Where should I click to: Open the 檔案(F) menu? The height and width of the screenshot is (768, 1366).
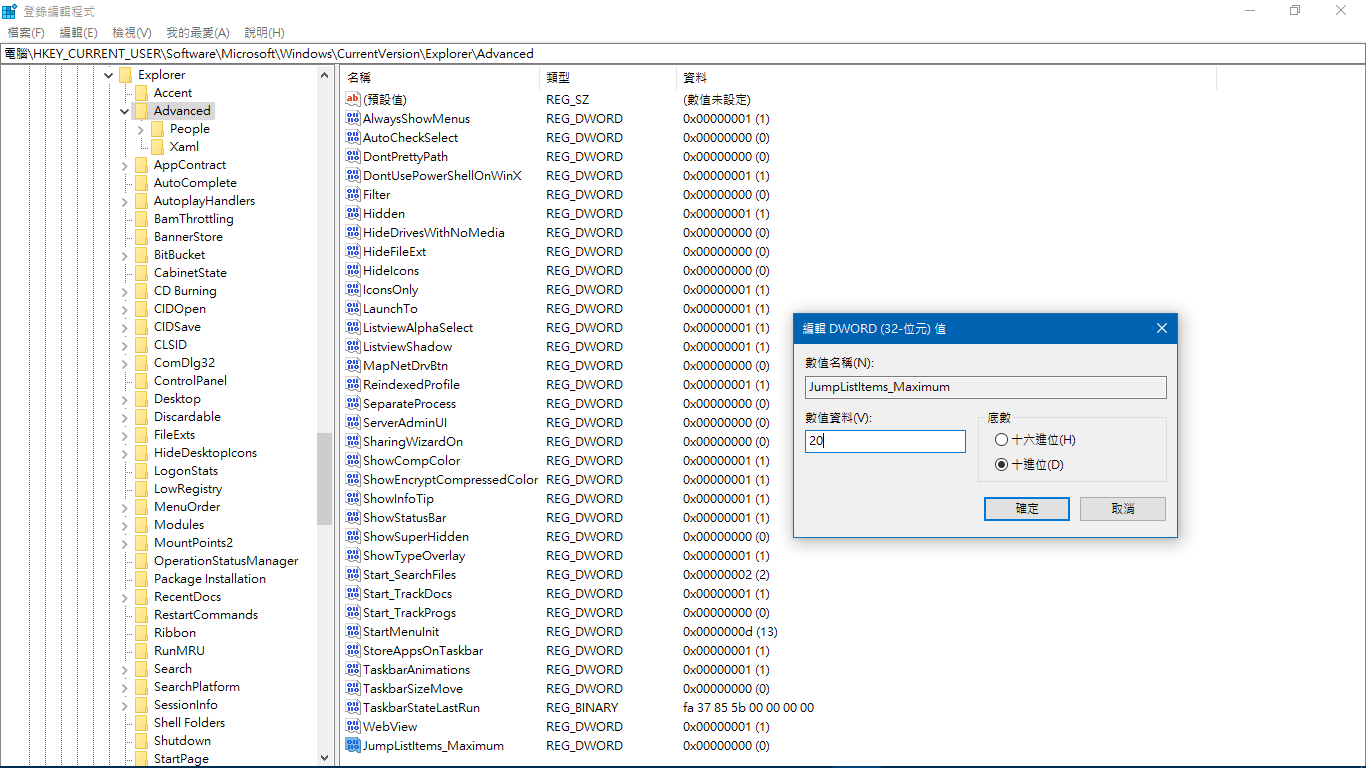point(26,33)
